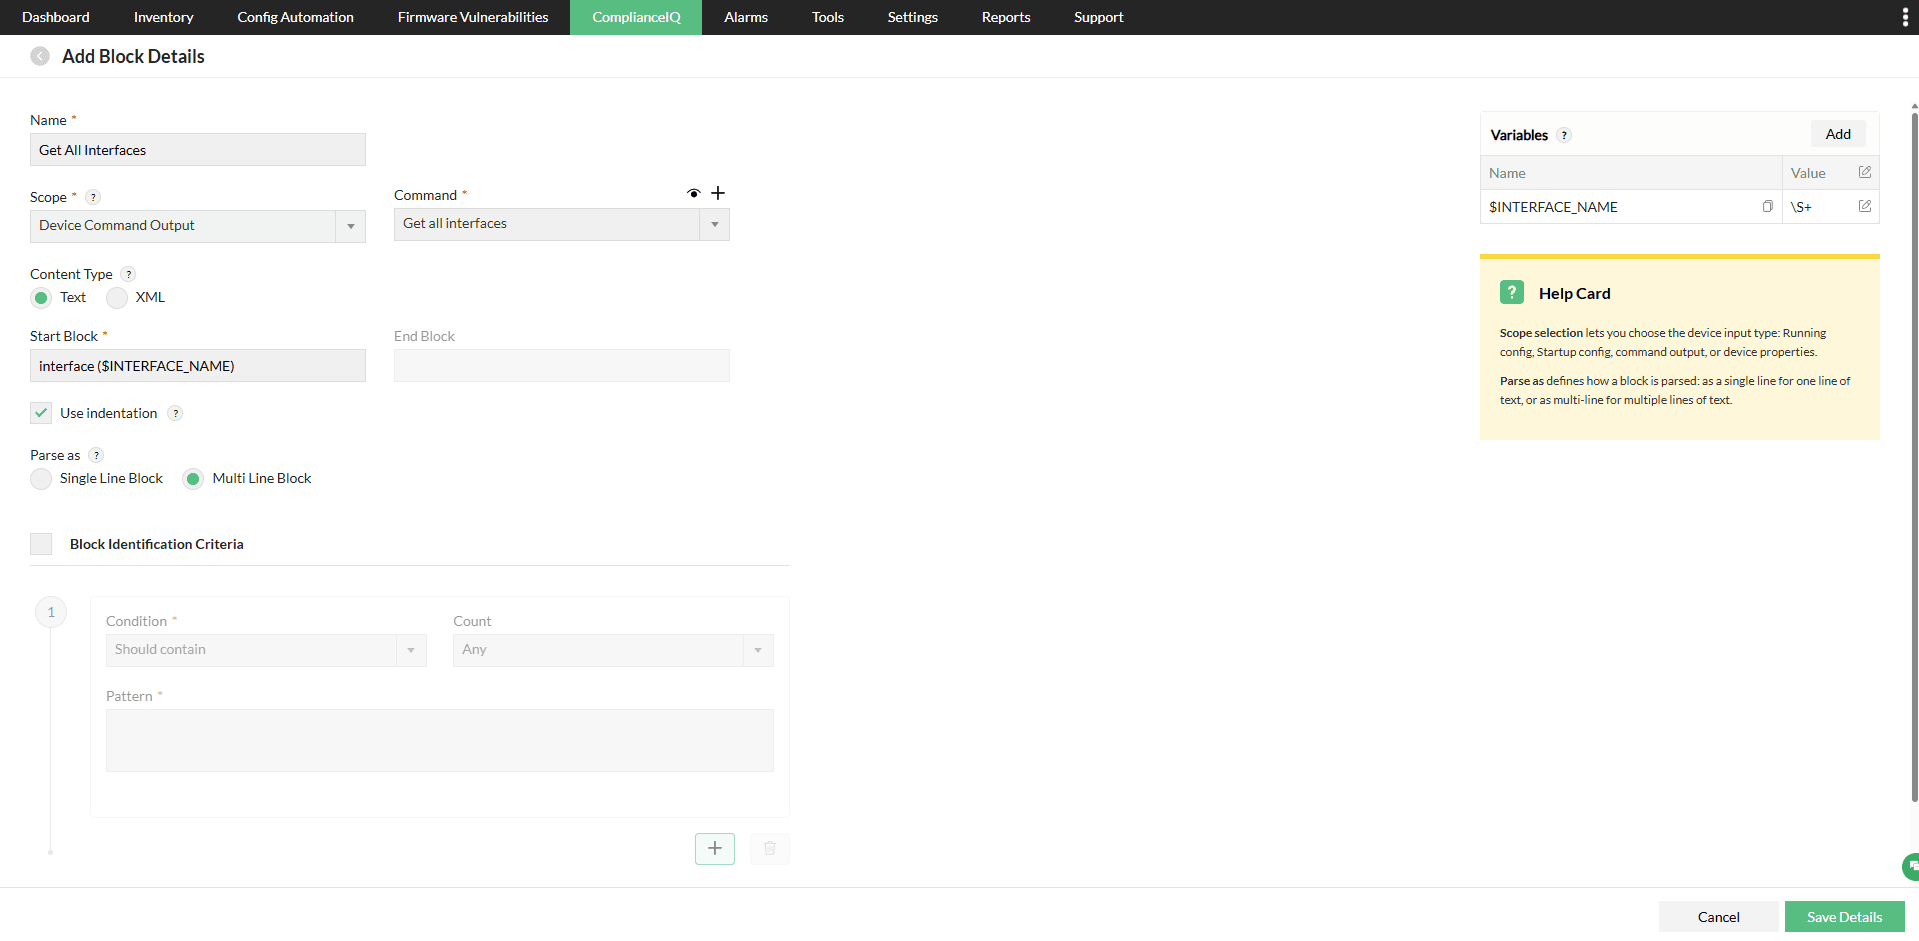The image size is (1919, 941).
Task: Click the eye icon to preview command output
Action: pos(694,193)
